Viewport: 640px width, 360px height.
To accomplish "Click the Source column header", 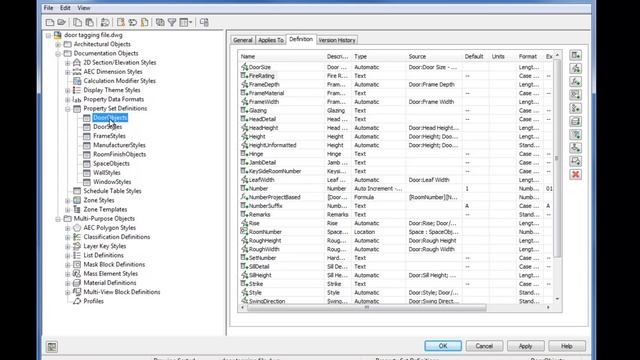I will (x=433, y=57).
